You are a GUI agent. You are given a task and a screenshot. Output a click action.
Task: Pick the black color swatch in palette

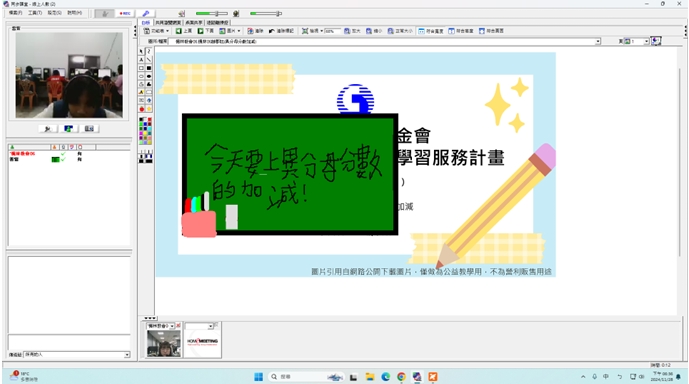click(141, 119)
